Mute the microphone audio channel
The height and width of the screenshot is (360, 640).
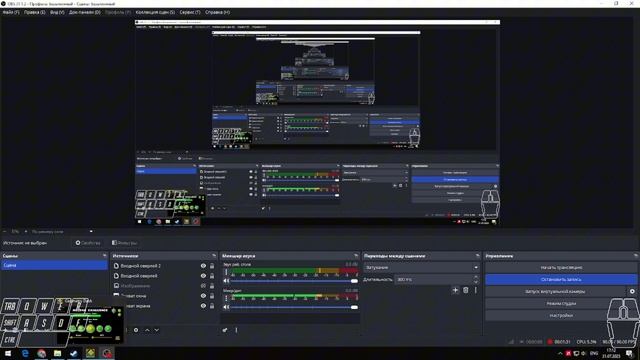[226, 307]
